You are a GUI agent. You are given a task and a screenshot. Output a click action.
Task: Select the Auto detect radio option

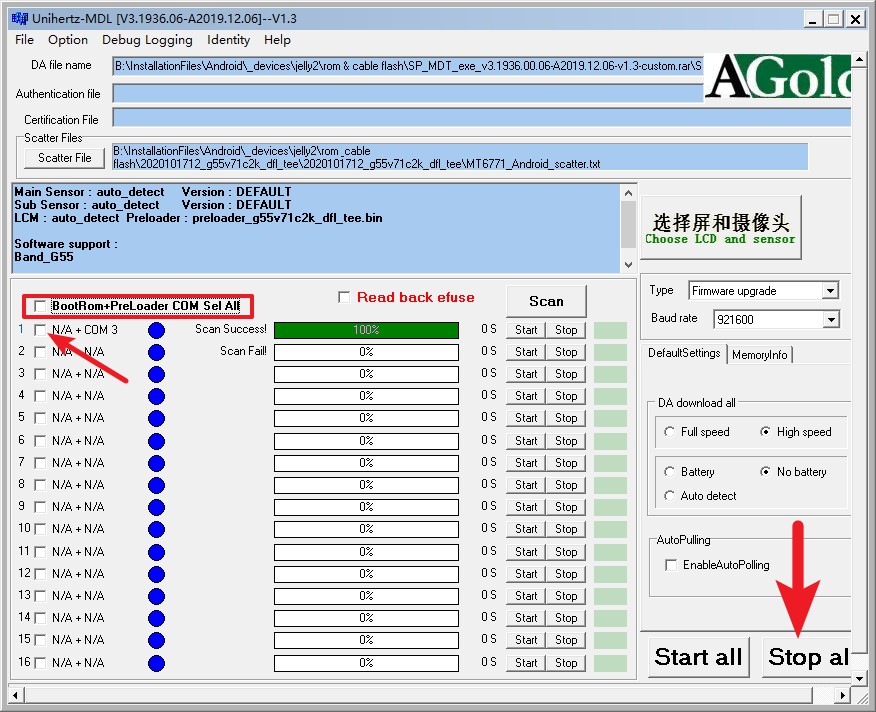669,496
